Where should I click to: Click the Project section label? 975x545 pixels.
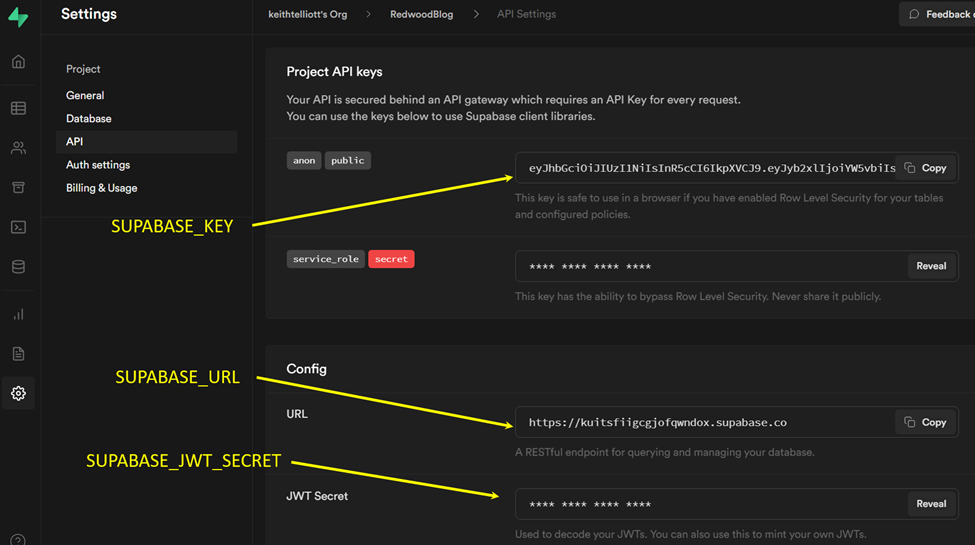tap(83, 69)
